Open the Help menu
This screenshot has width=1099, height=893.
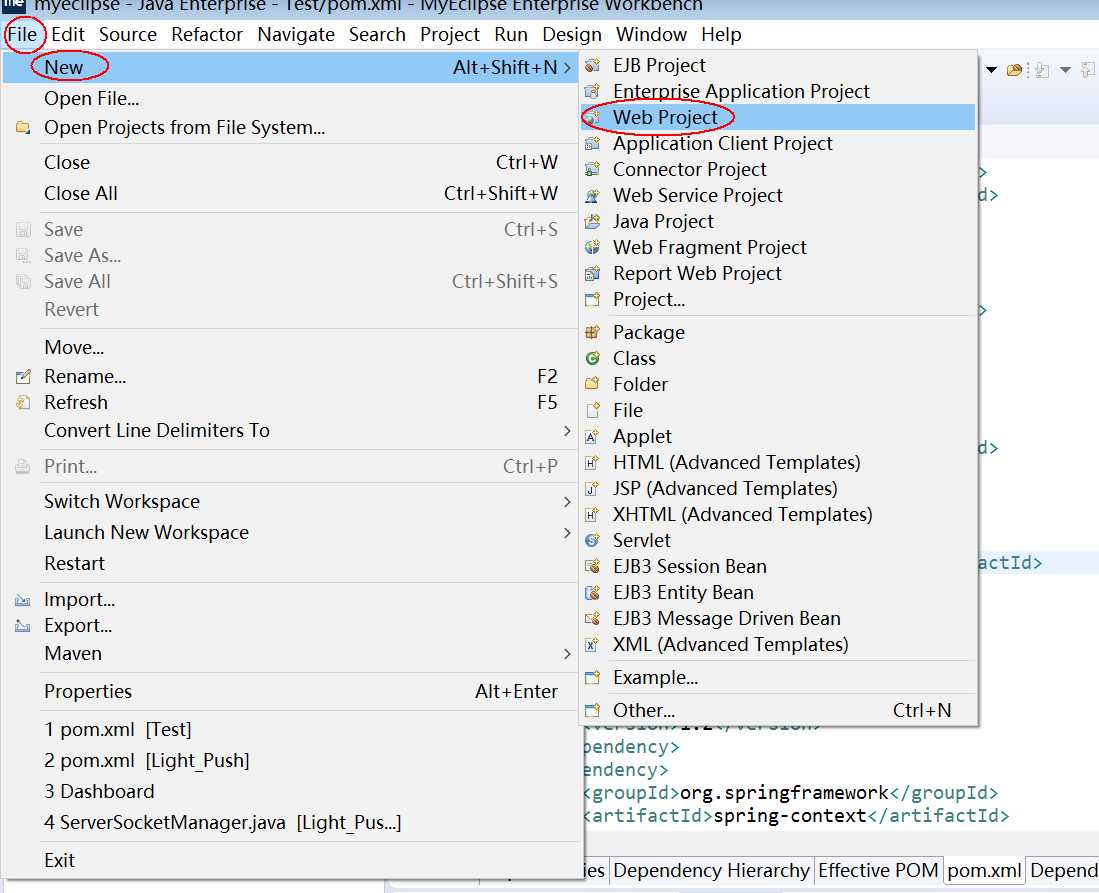click(x=721, y=34)
